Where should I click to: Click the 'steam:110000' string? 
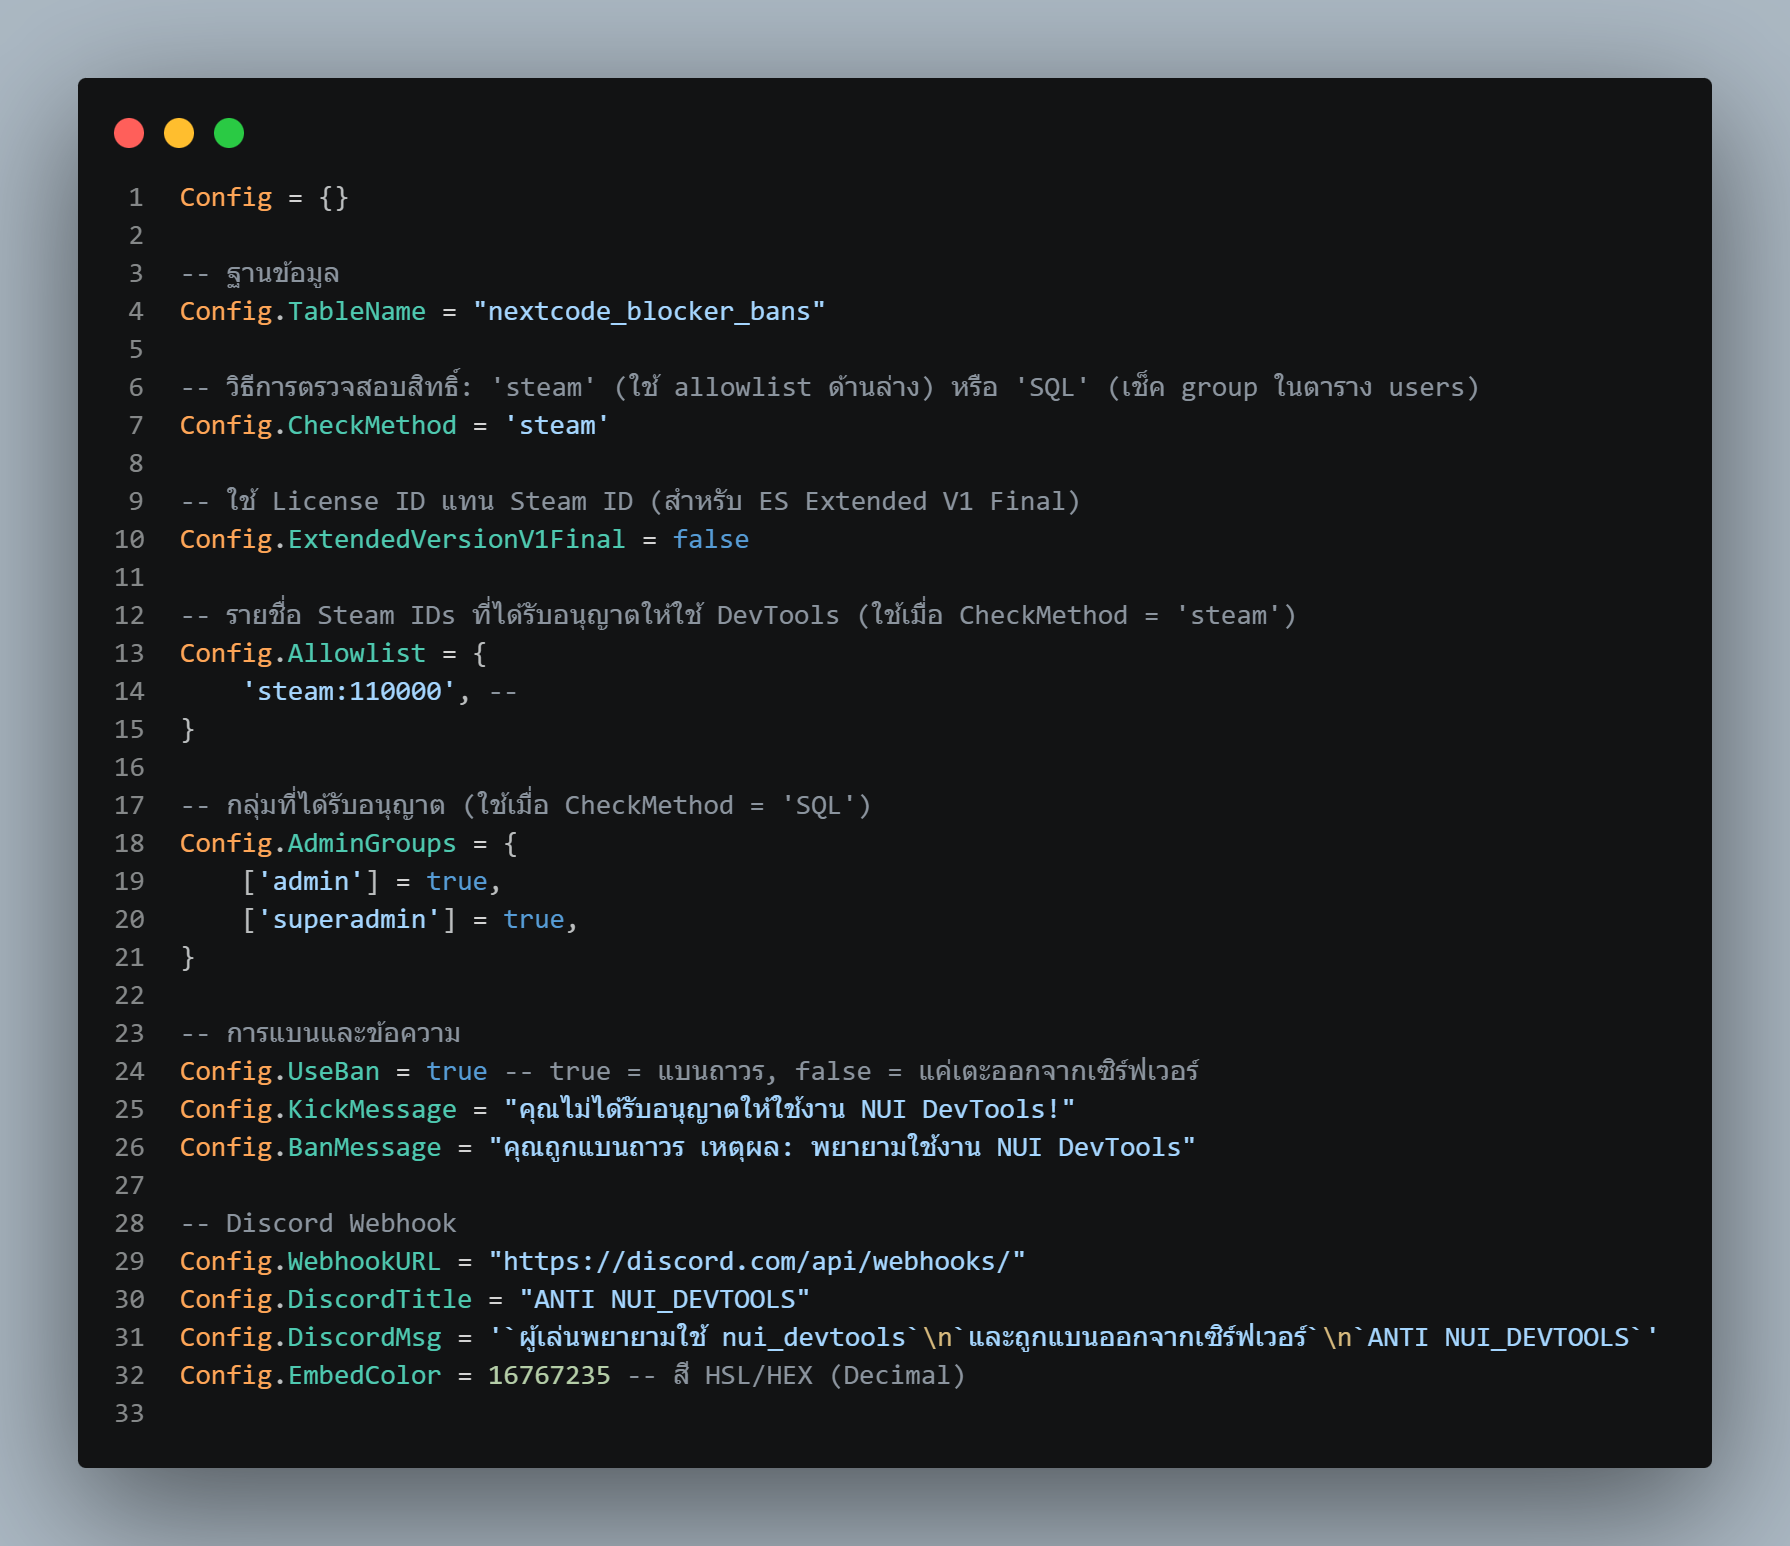pyautogui.click(x=349, y=691)
